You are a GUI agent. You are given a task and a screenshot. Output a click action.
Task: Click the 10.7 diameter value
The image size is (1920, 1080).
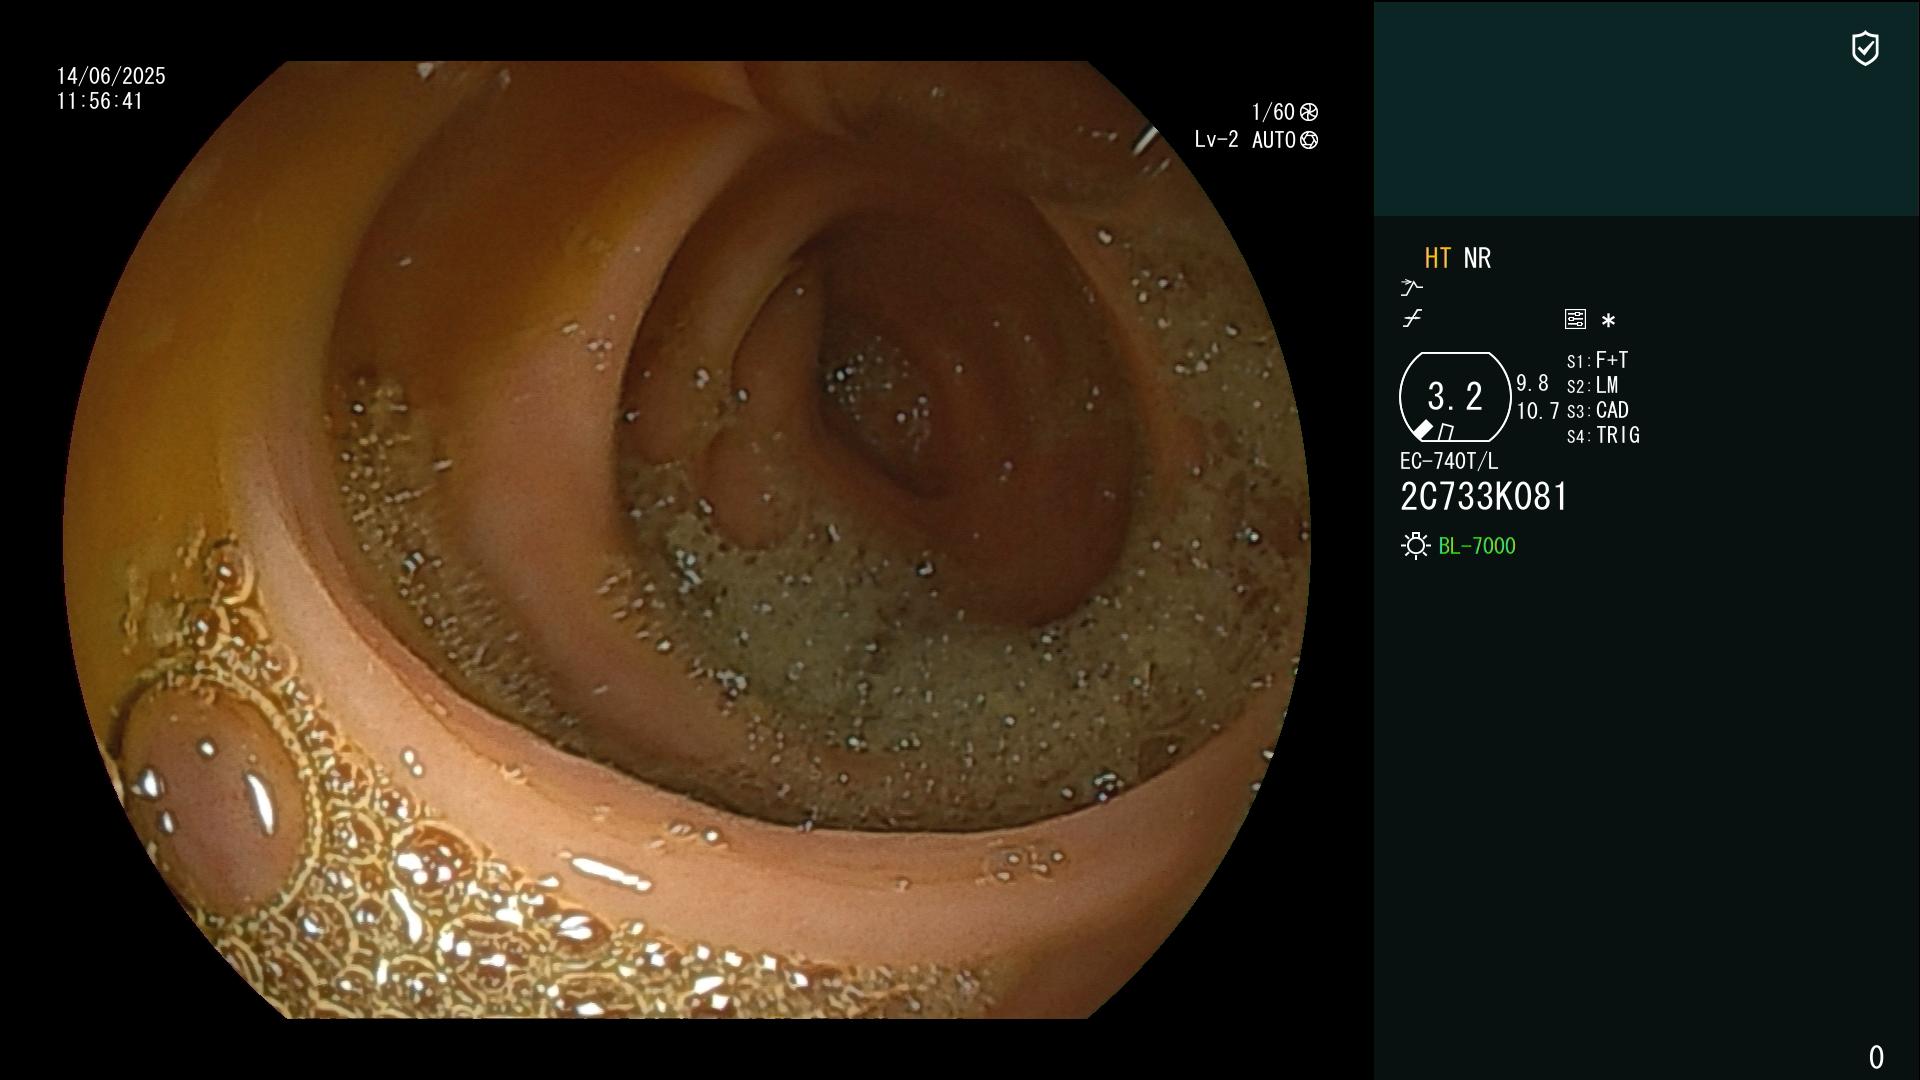[1538, 411]
